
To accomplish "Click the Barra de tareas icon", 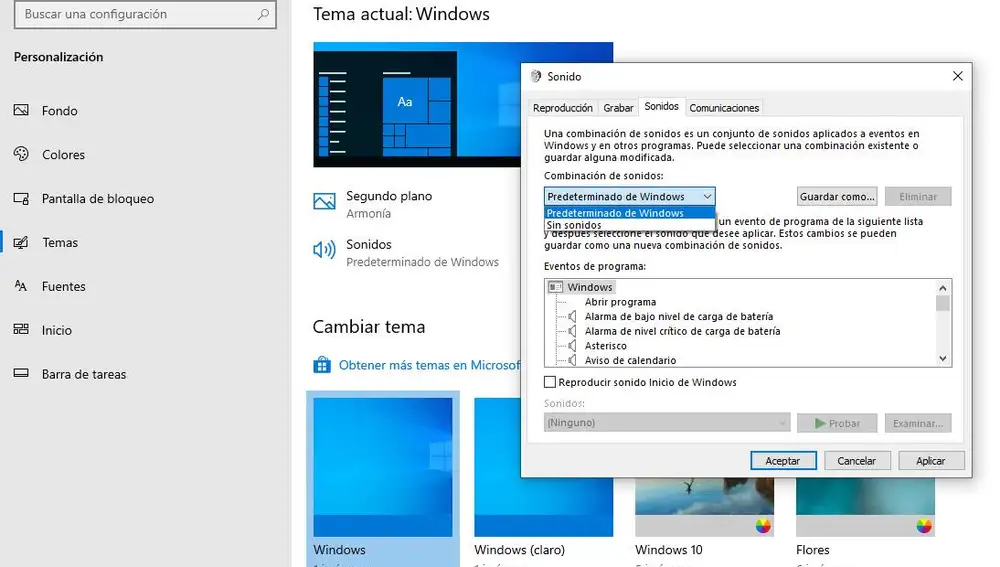I will [x=21, y=373].
